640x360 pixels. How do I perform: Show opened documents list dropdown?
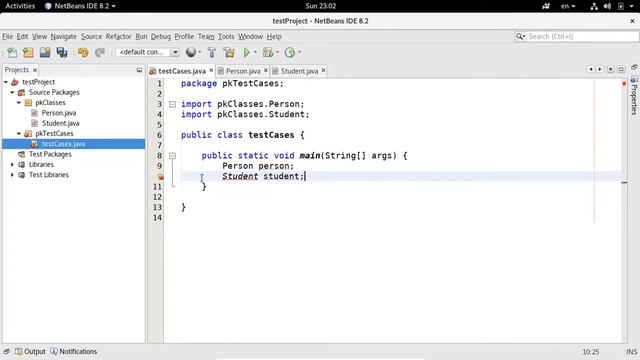611,69
